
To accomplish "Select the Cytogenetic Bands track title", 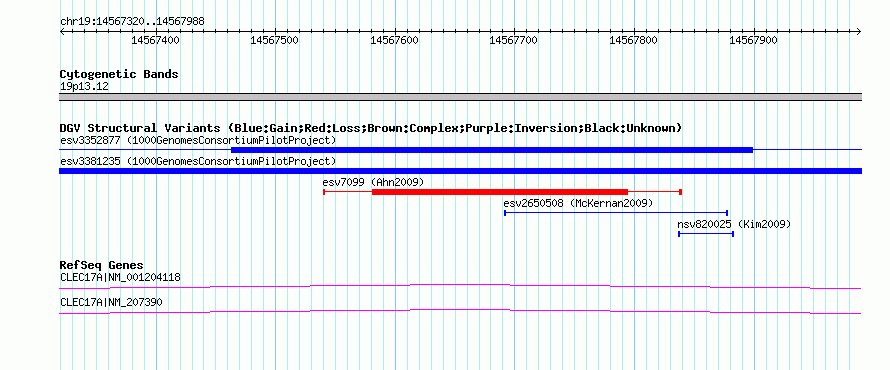I will click(119, 74).
